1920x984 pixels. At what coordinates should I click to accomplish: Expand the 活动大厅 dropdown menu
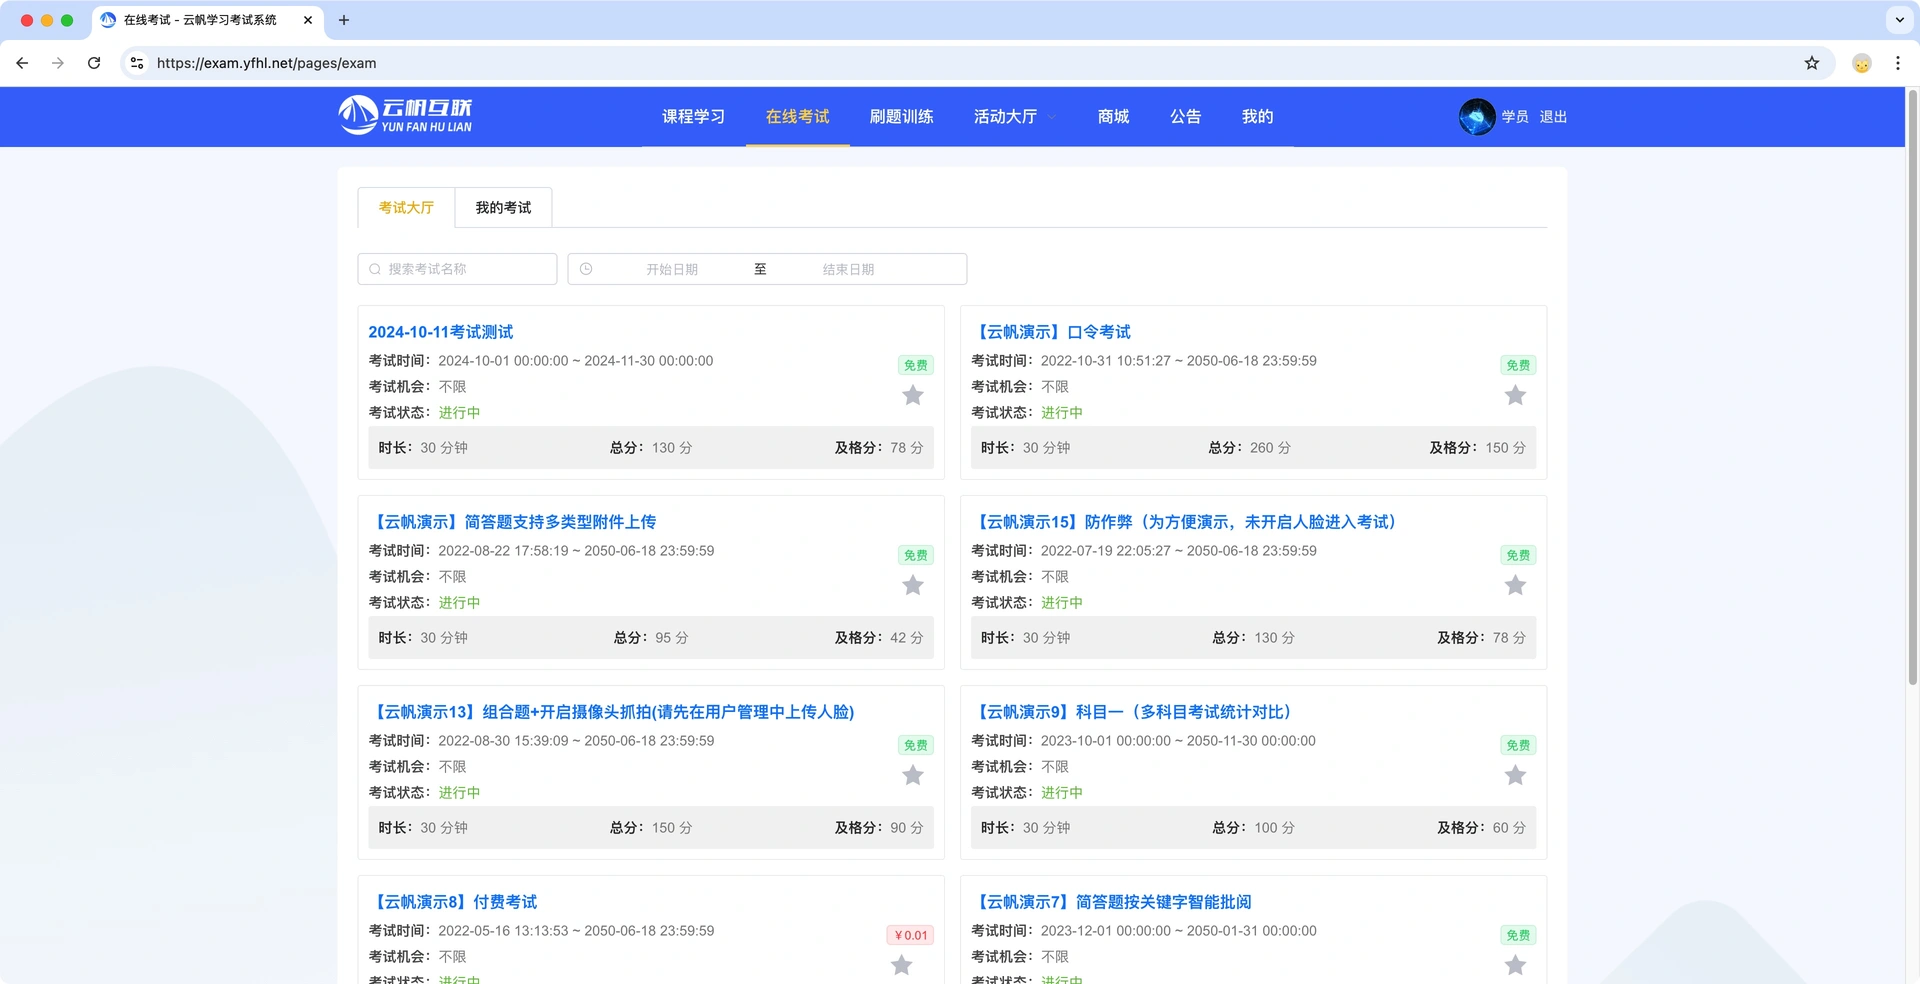tap(1015, 117)
